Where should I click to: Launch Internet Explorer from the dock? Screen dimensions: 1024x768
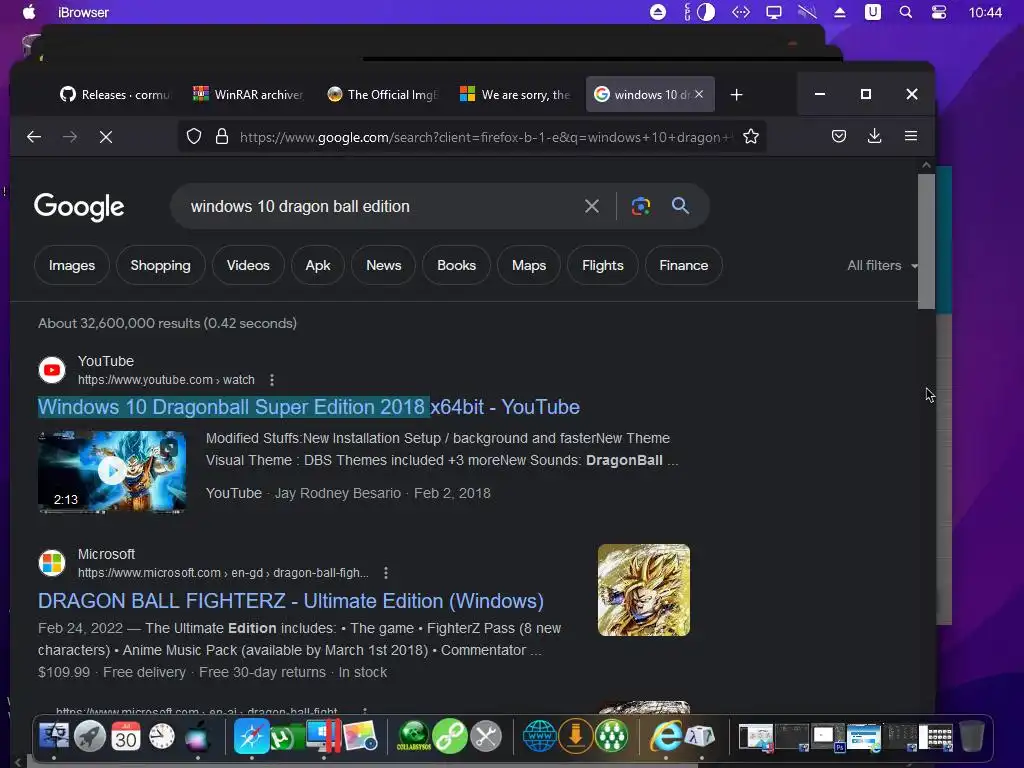tap(665, 736)
